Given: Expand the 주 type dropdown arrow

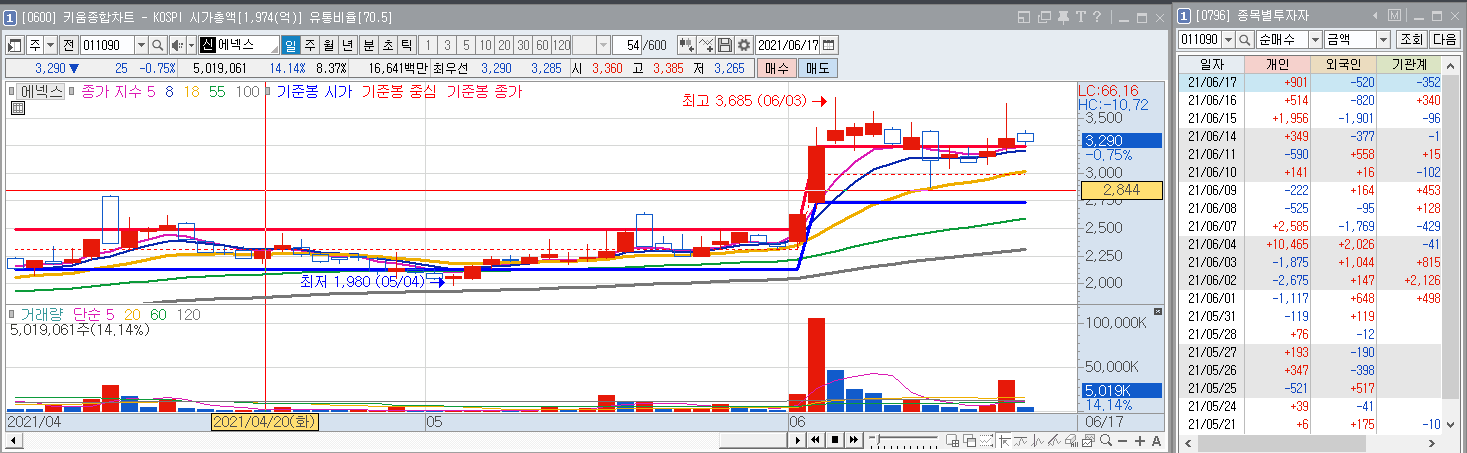Looking at the screenshot, I should point(50,45).
